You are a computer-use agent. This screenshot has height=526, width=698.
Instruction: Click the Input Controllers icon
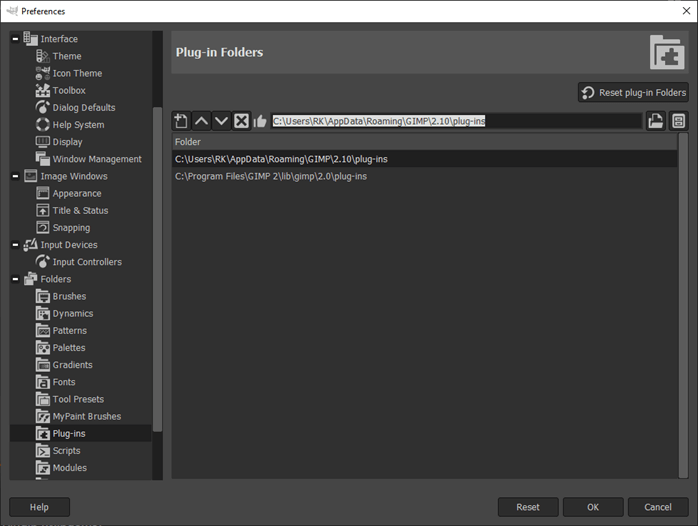43,262
